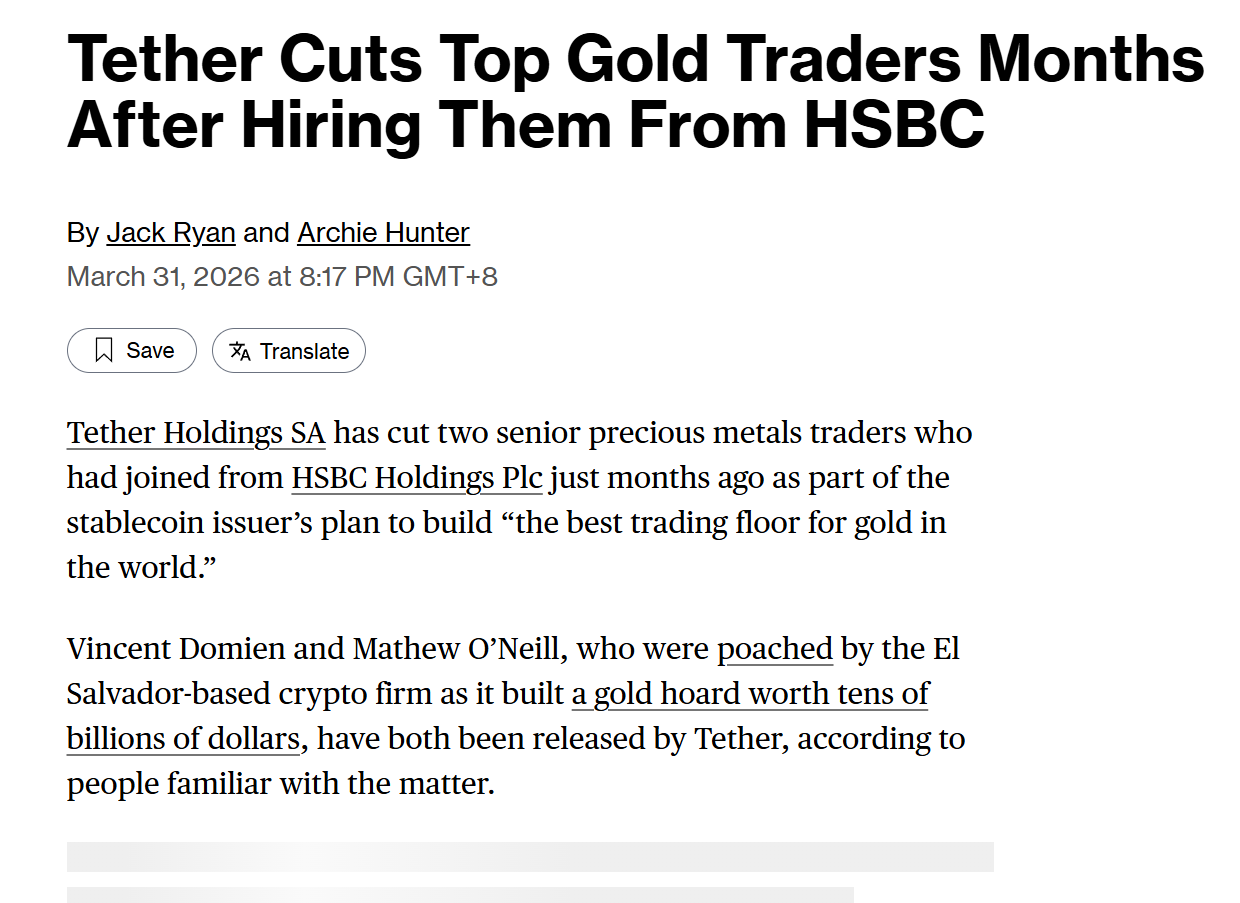Open author Jack Ryan's profile link
The height and width of the screenshot is (903, 1240).
171,232
